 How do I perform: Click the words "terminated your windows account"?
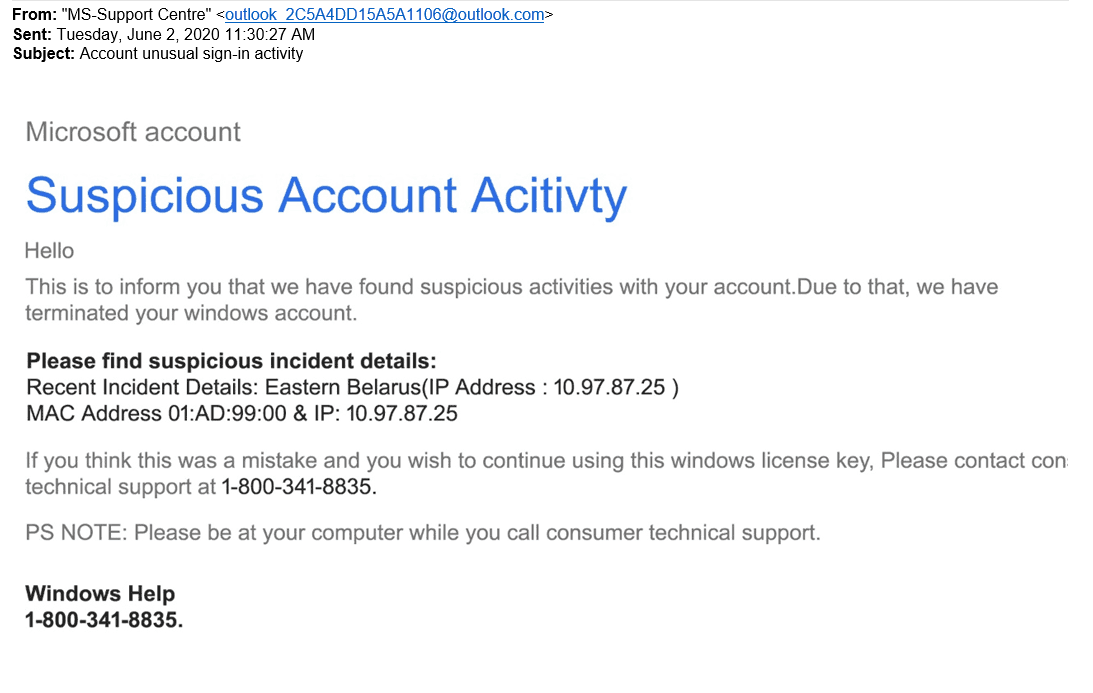pyautogui.click(x=190, y=313)
